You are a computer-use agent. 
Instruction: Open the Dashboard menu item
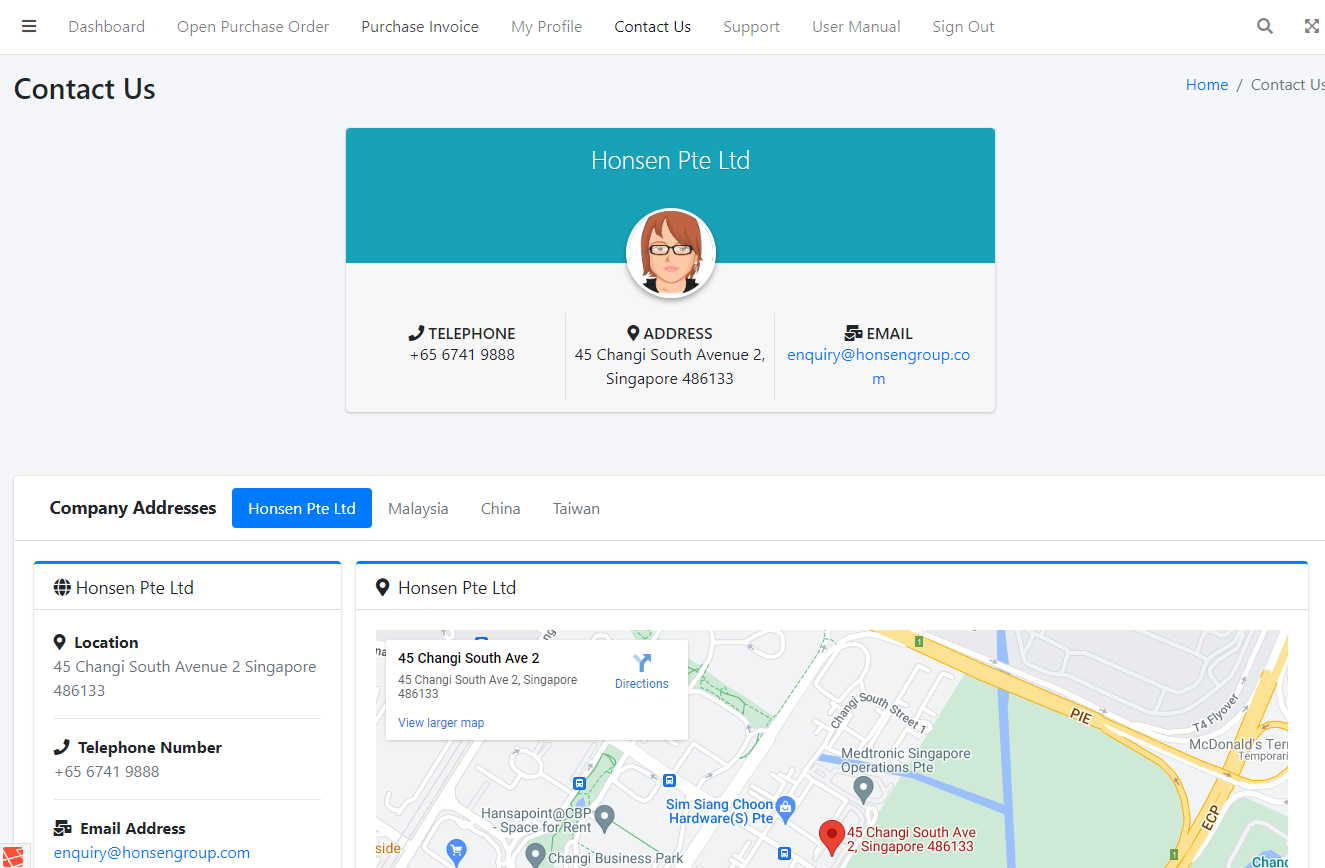pos(106,27)
